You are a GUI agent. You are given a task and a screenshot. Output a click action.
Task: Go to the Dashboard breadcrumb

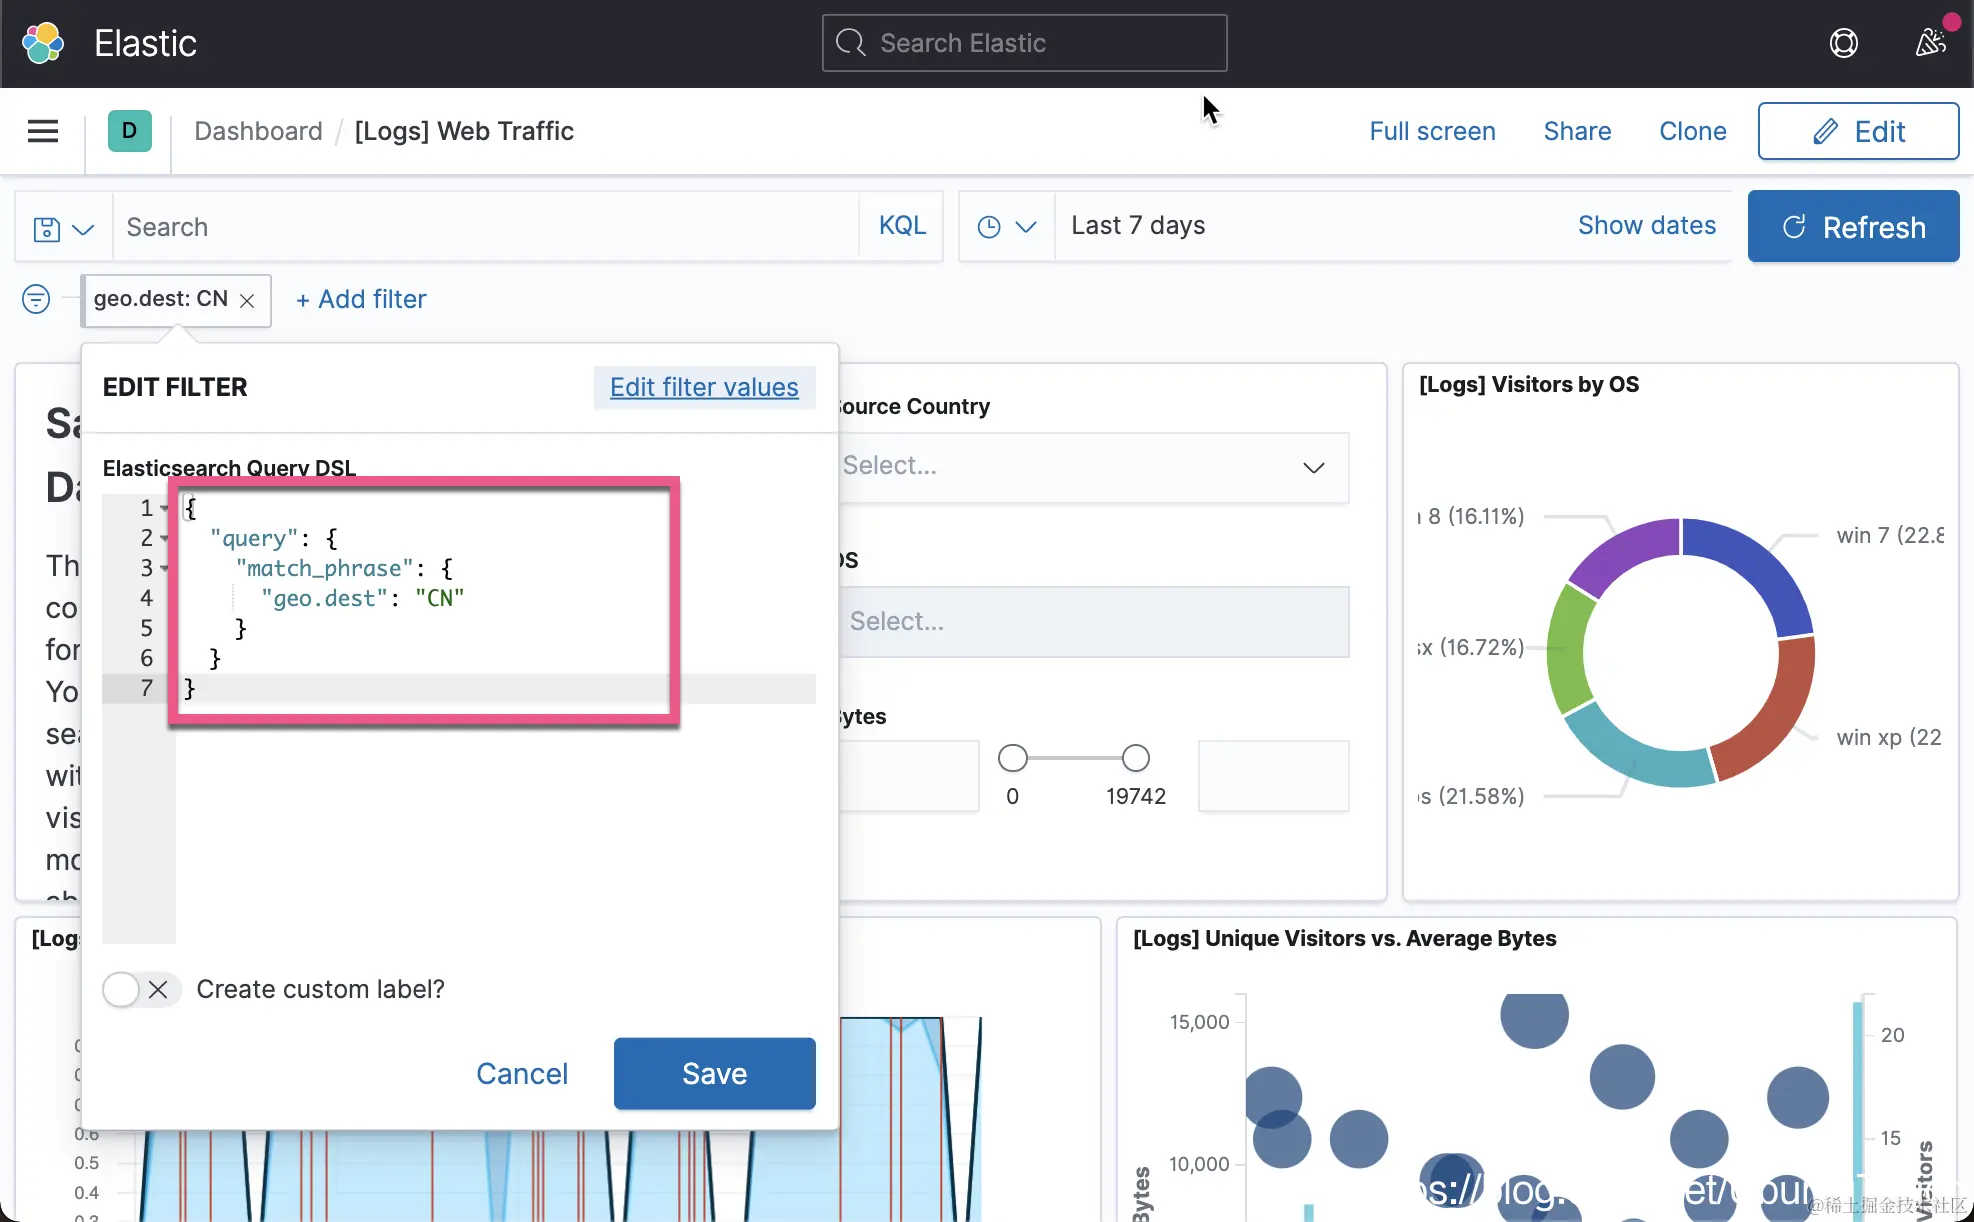[258, 131]
